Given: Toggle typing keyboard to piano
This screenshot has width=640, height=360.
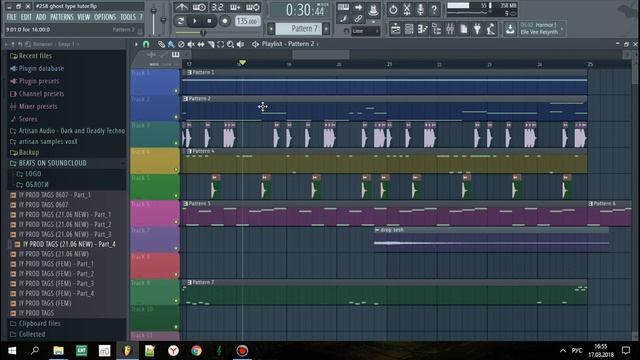Looking at the screenshot, I should point(343,7).
